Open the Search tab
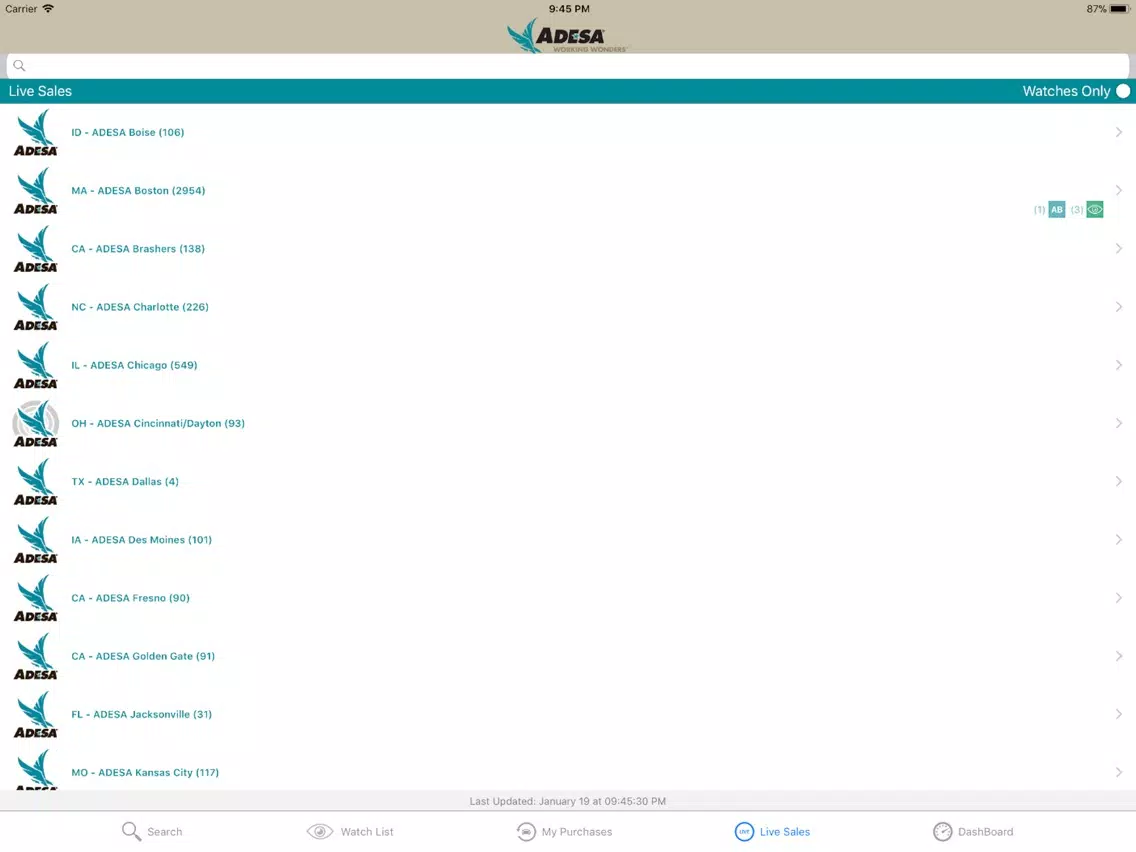This screenshot has height=852, width=1136. [x=152, y=832]
